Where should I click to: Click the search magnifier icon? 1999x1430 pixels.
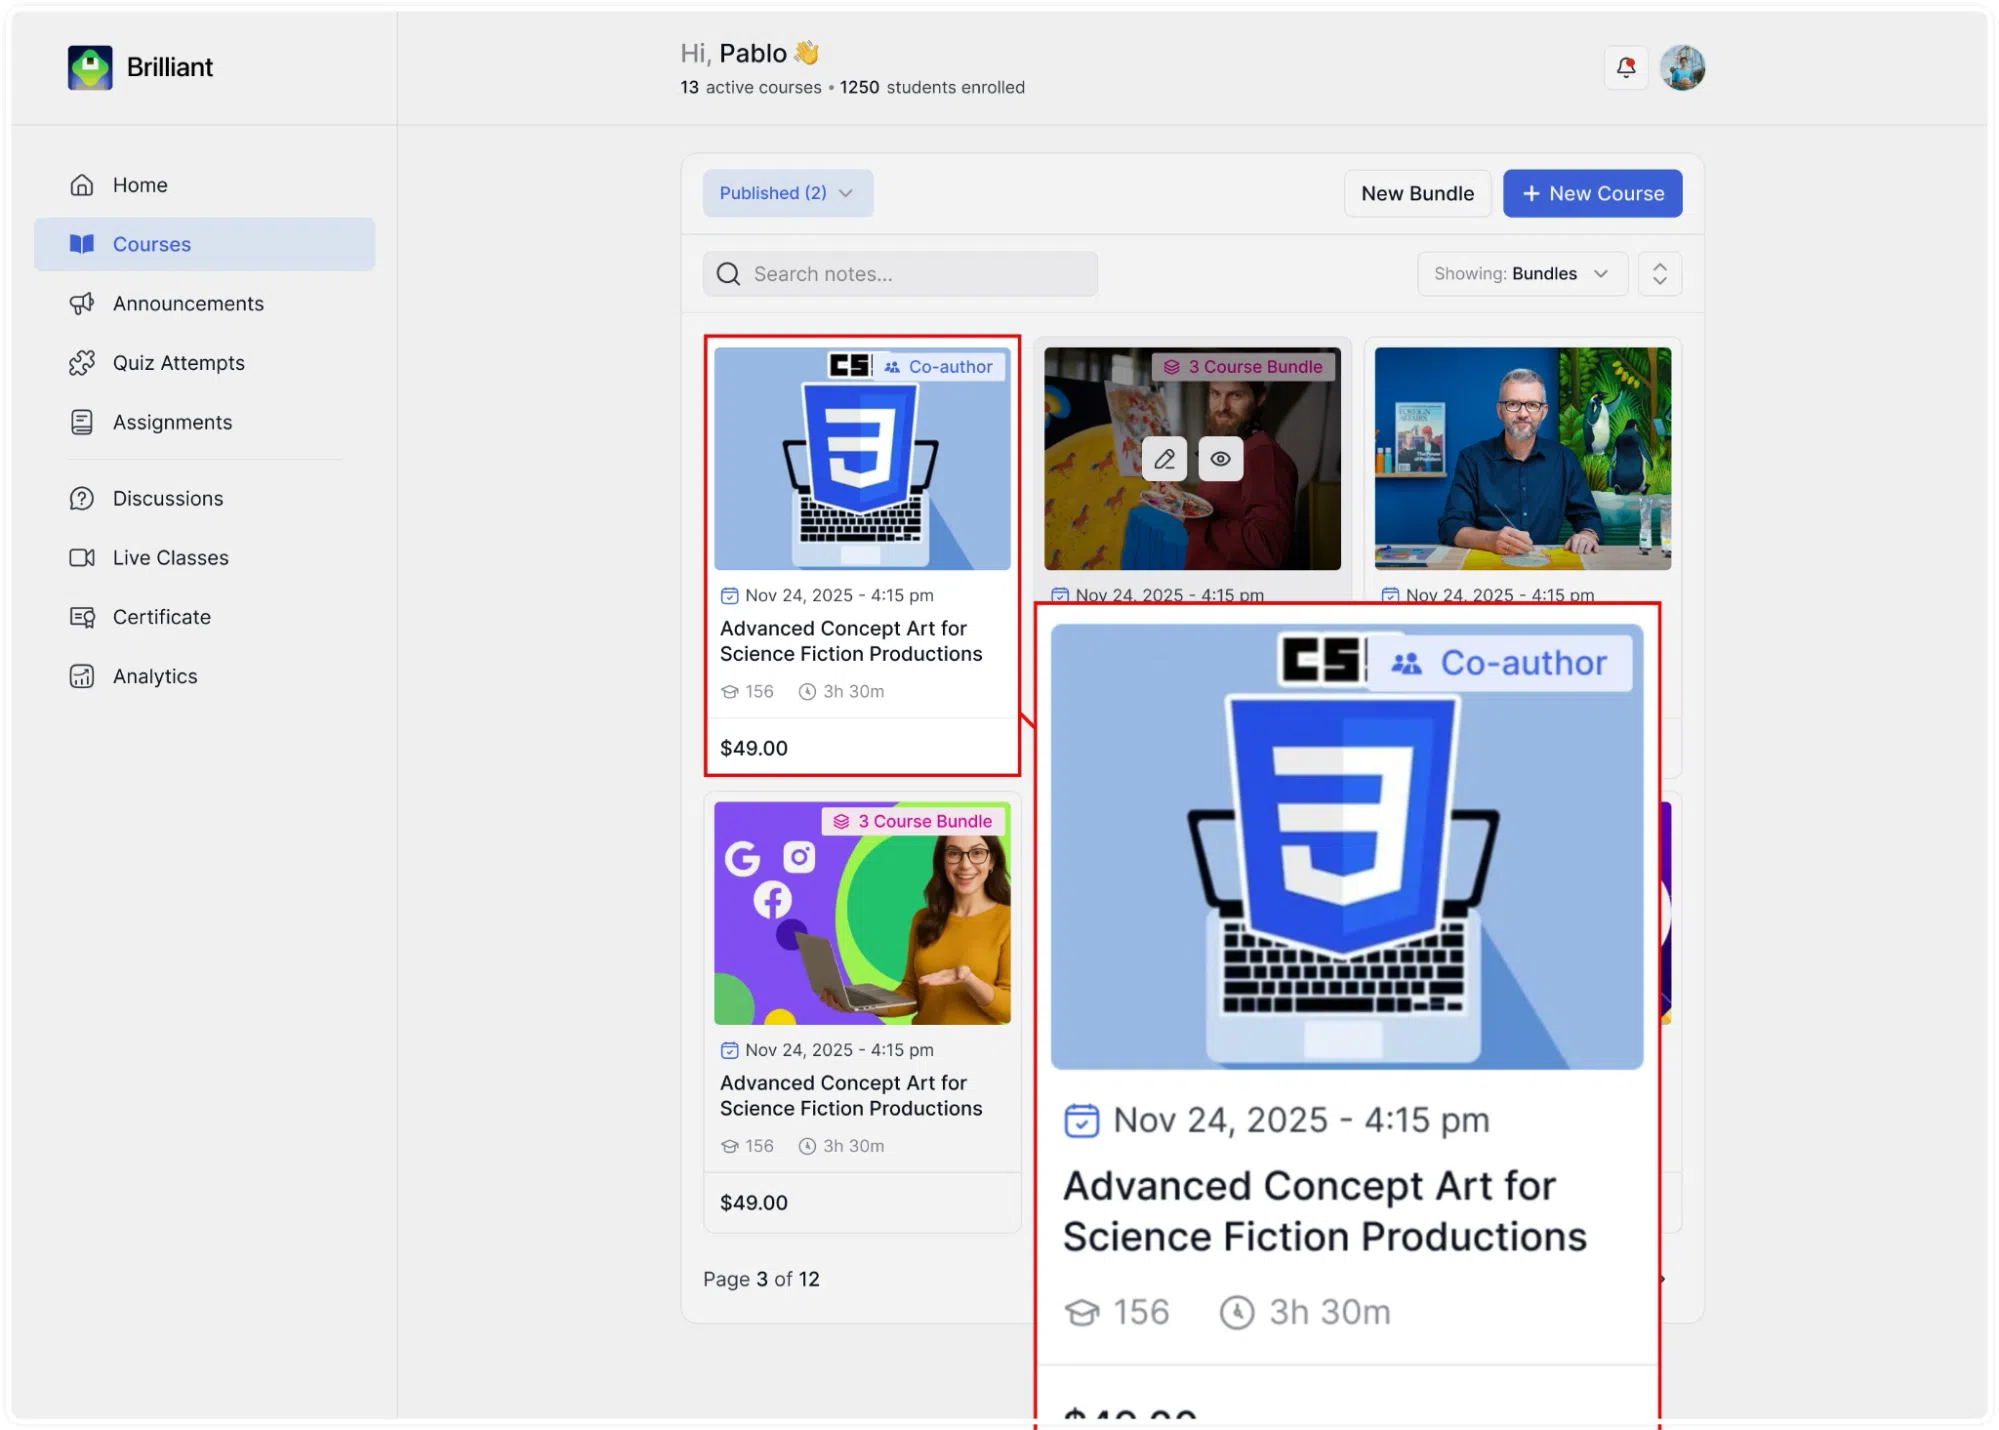(x=729, y=274)
